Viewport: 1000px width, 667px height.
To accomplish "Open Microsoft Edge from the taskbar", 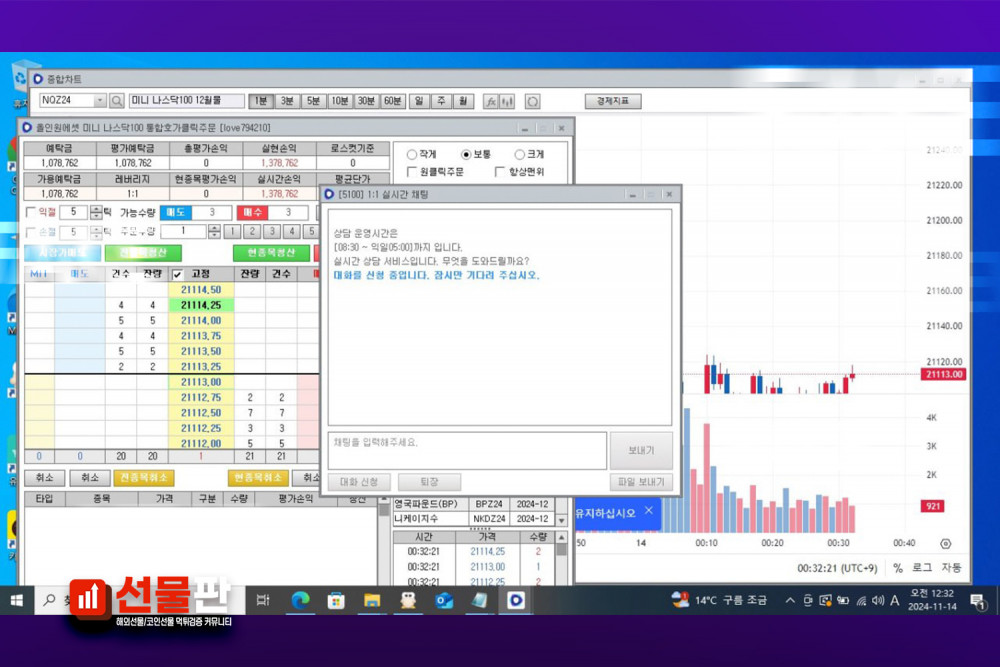I will click(300, 600).
